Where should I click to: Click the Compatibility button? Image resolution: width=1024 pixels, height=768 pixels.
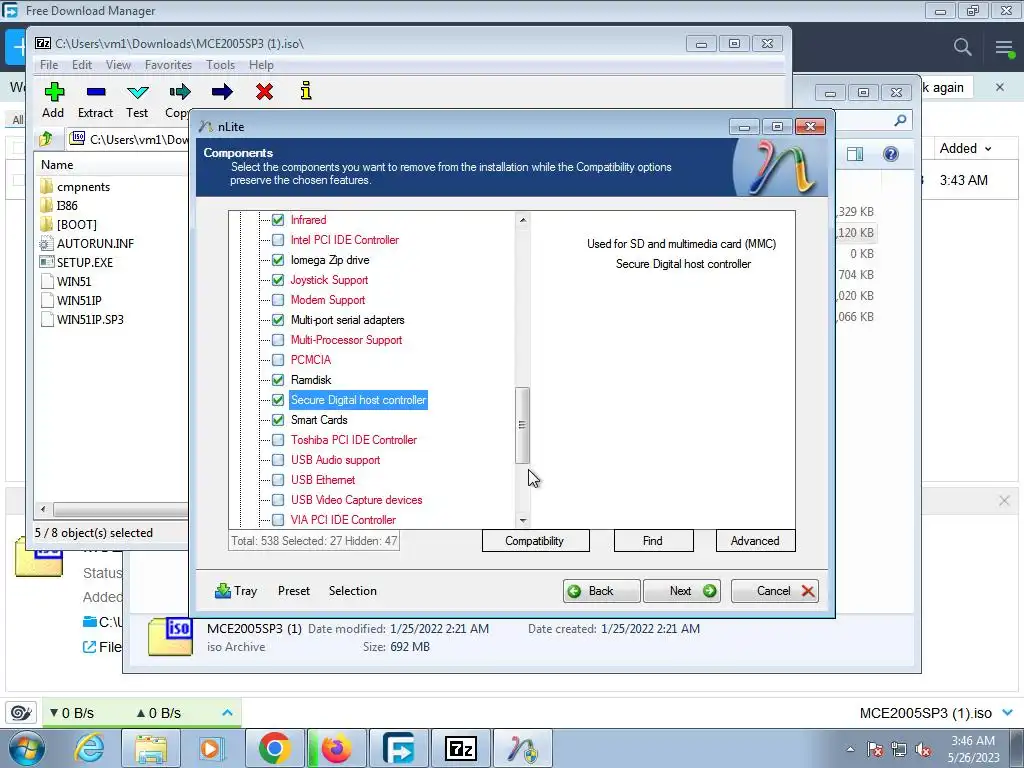coord(535,541)
